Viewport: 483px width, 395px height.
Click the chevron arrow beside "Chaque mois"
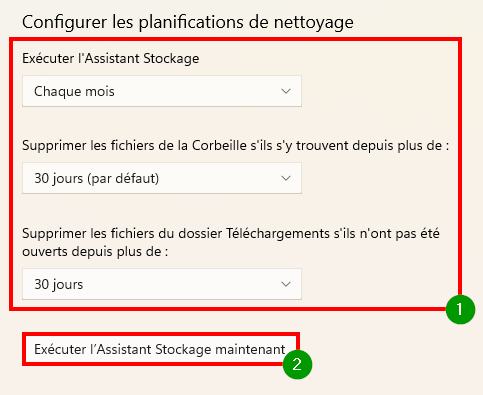[286, 91]
